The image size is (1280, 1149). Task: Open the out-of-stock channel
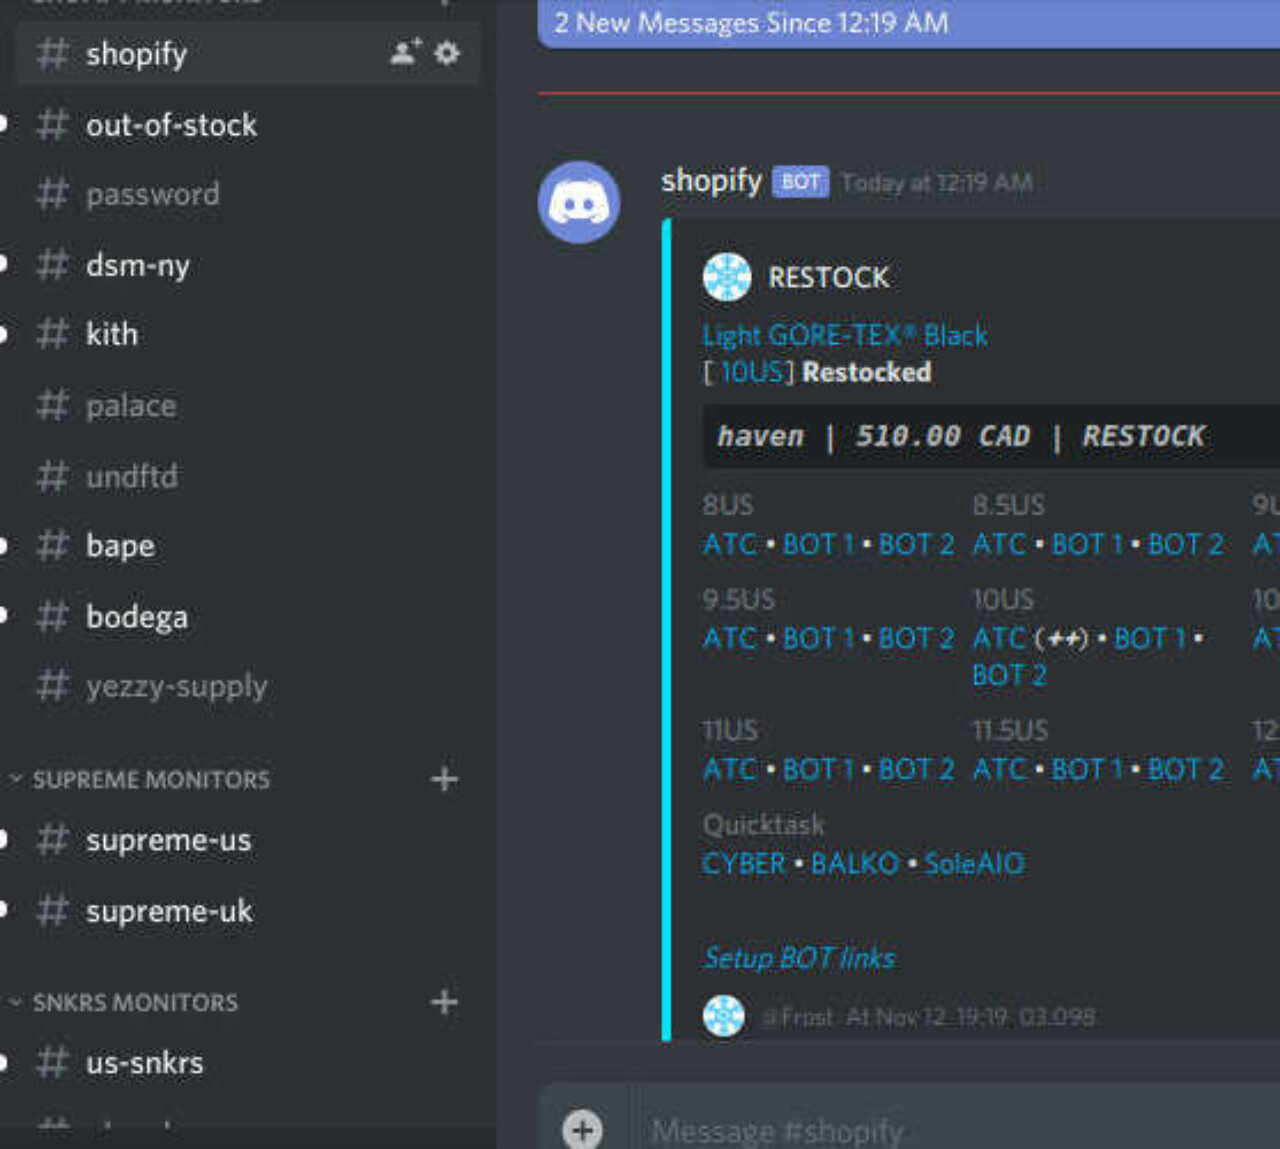click(x=171, y=125)
